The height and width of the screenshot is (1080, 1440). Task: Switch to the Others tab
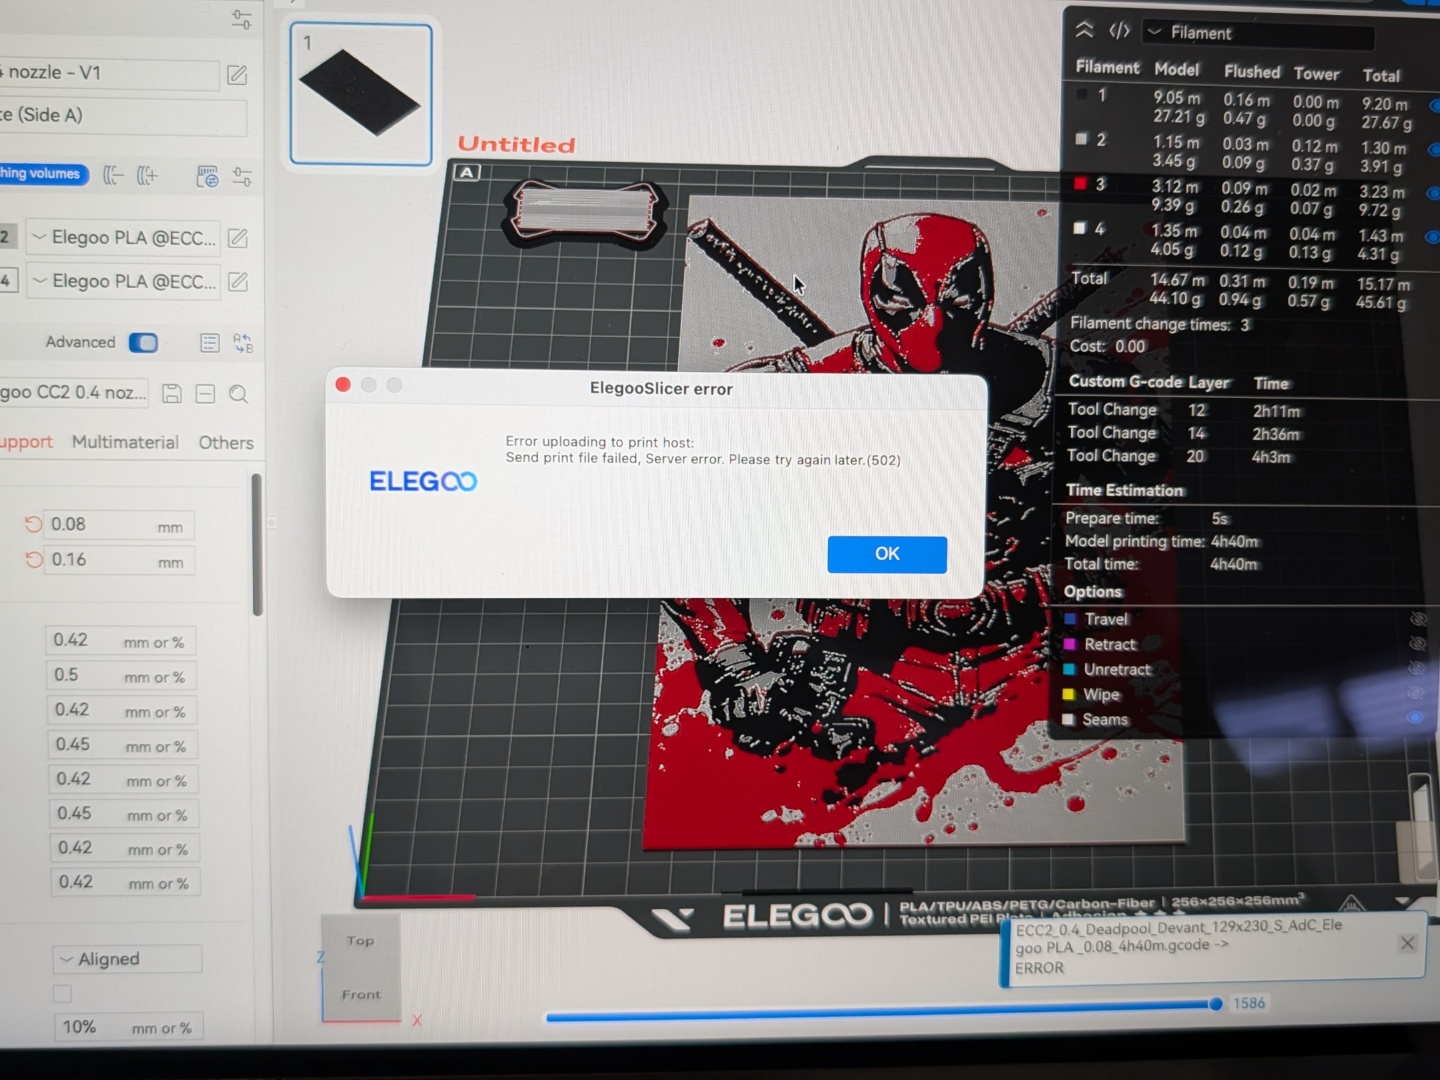click(226, 442)
